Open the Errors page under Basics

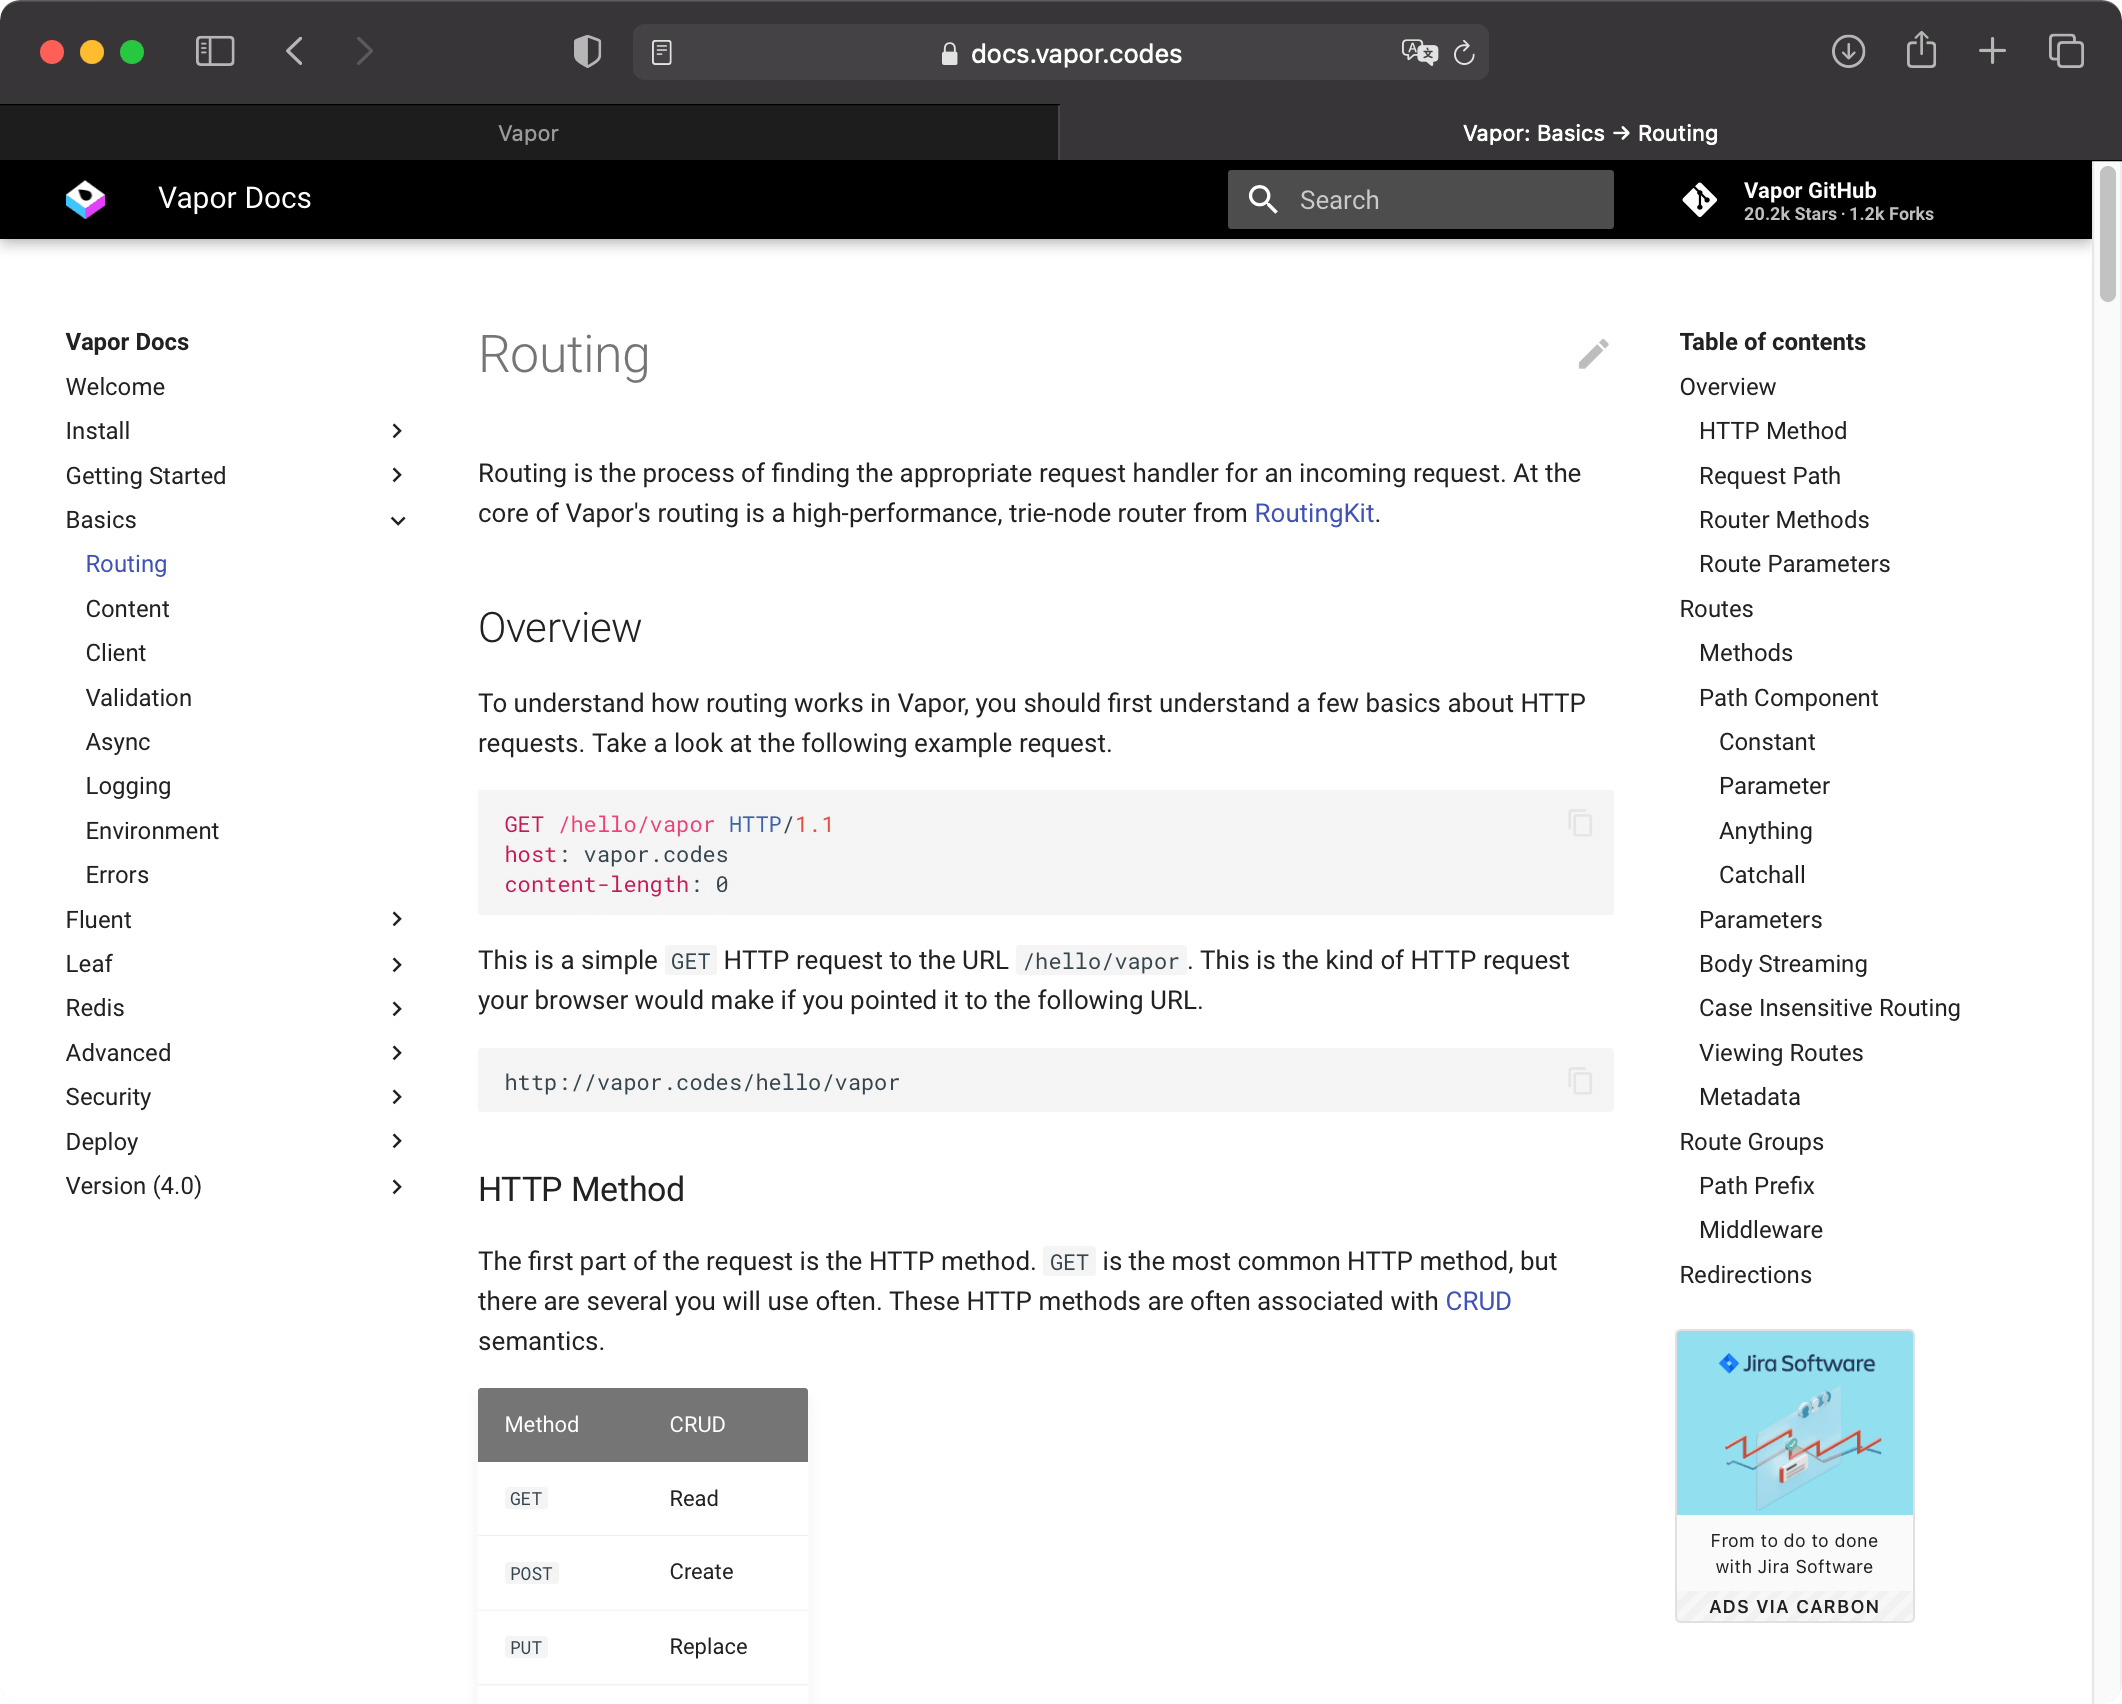pyautogui.click(x=117, y=875)
